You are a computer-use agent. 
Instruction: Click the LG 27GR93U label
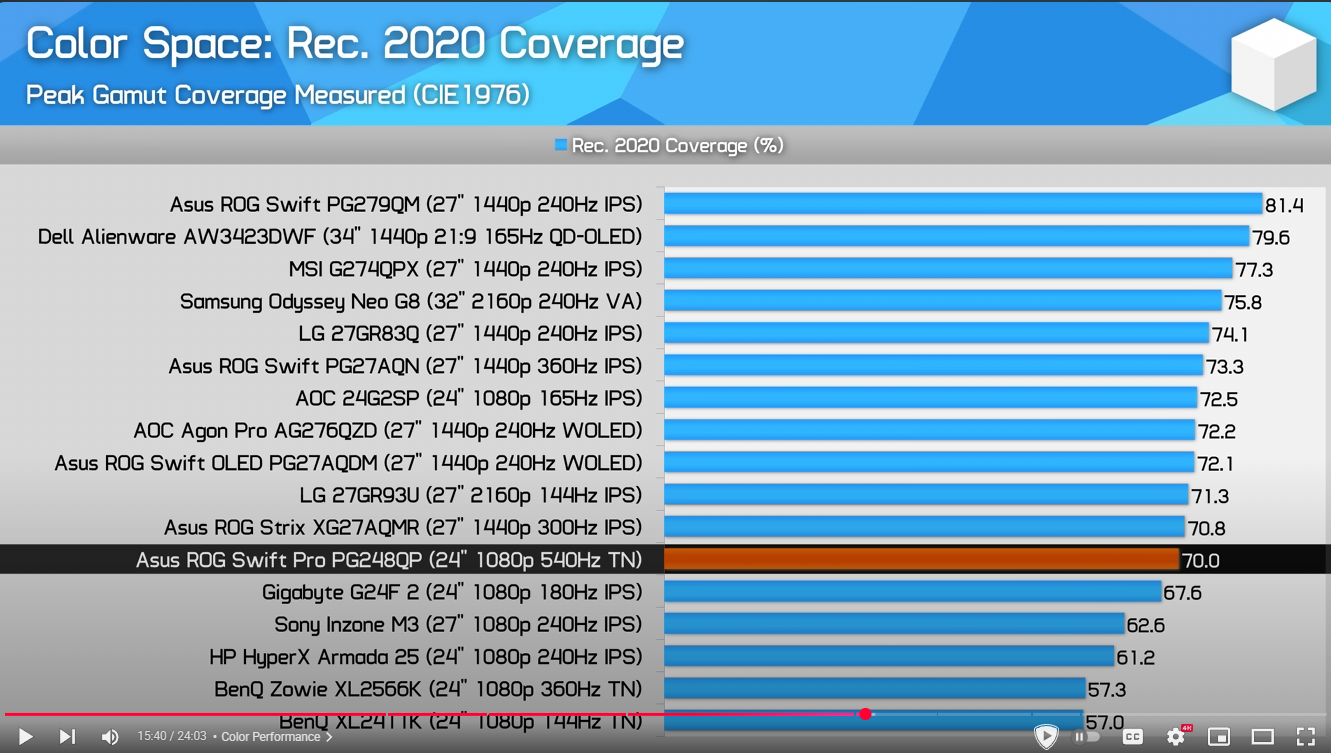click(471, 495)
